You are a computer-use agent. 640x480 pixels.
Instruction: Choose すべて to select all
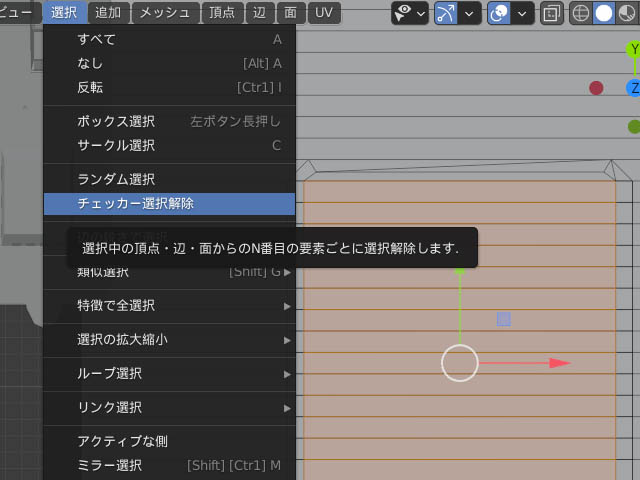pyautogui.click(x=169, y=39)
